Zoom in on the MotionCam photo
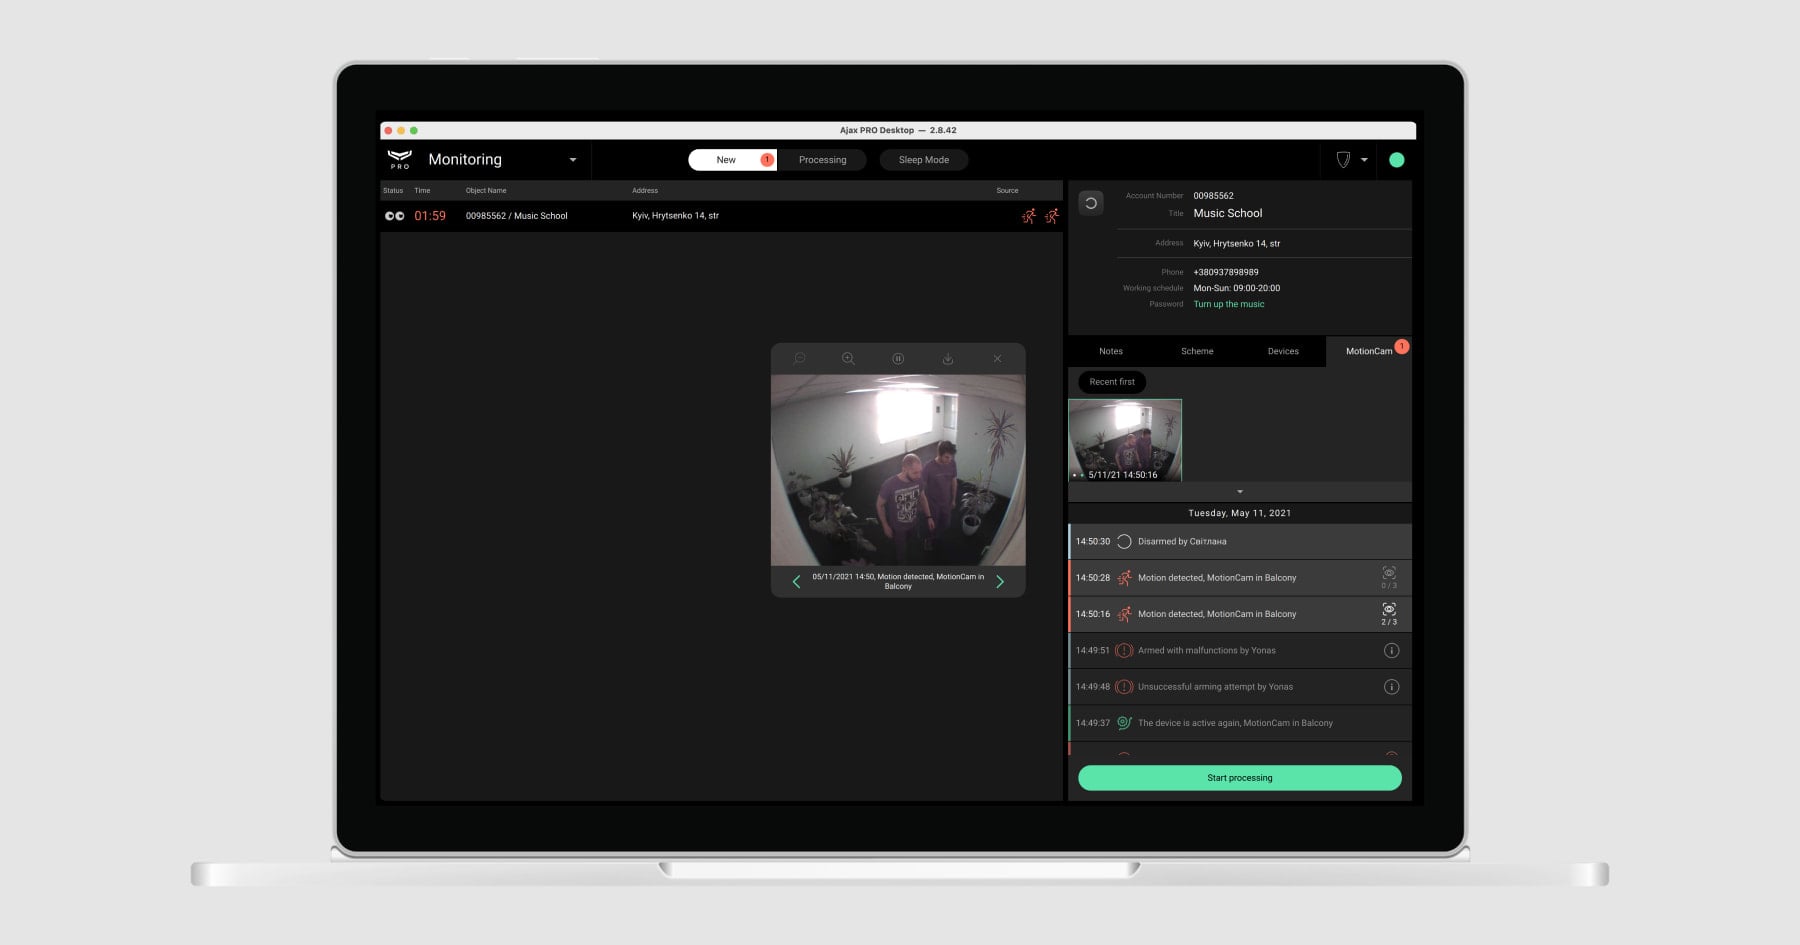Image resolution: width=1800 pixels, height=945 pixels. tap(848, 359)
